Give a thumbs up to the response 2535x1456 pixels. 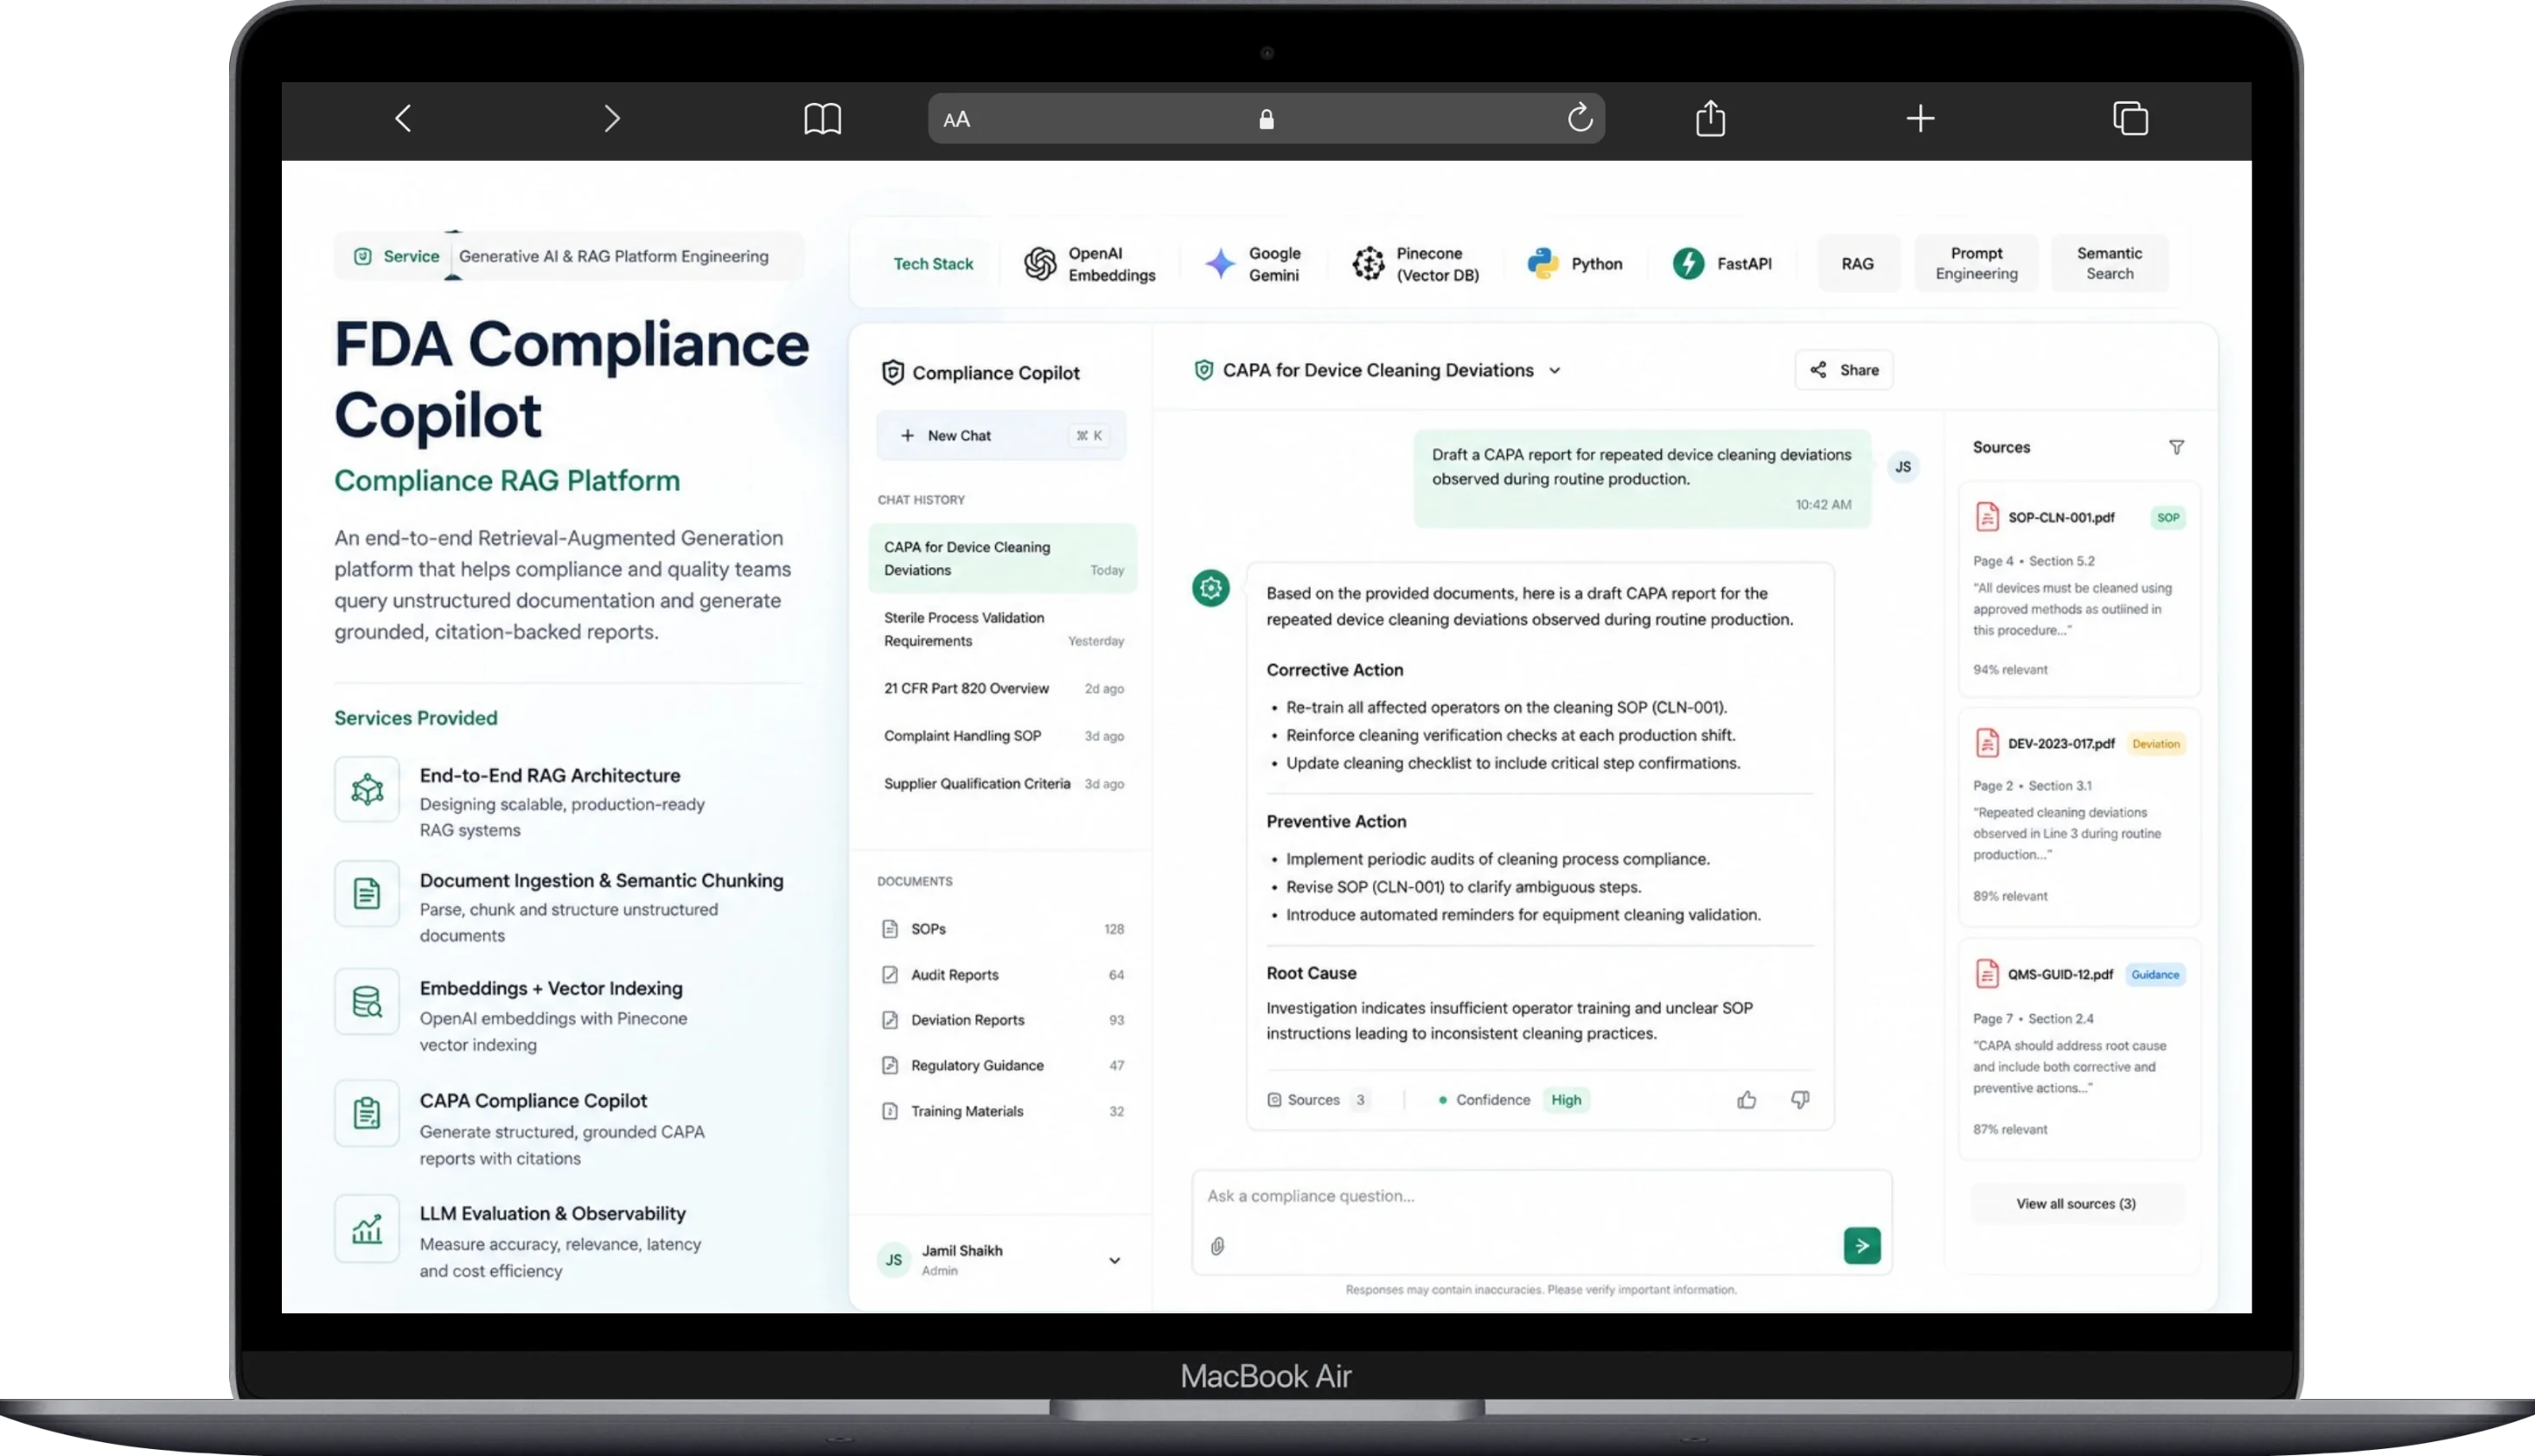click(1747, 1100)
